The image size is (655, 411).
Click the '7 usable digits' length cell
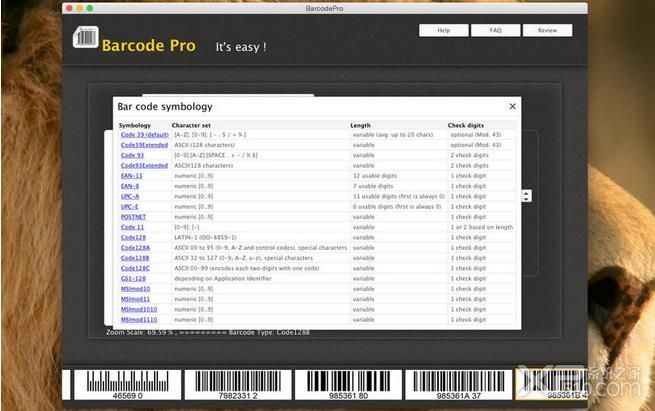point(373,186)
